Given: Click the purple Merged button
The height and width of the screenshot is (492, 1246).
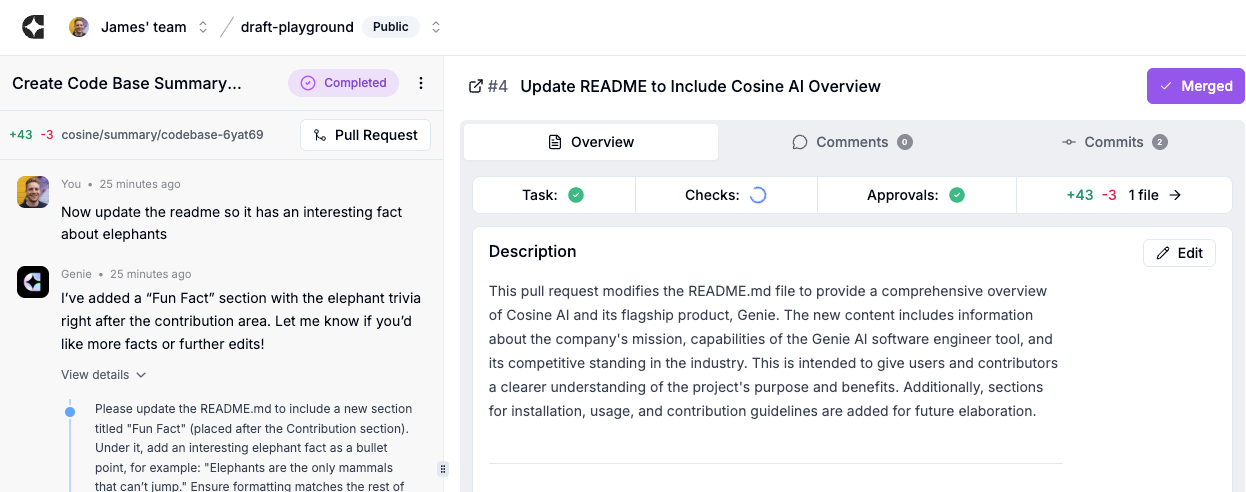Looking at the screenshot, I should point(1195,86).
